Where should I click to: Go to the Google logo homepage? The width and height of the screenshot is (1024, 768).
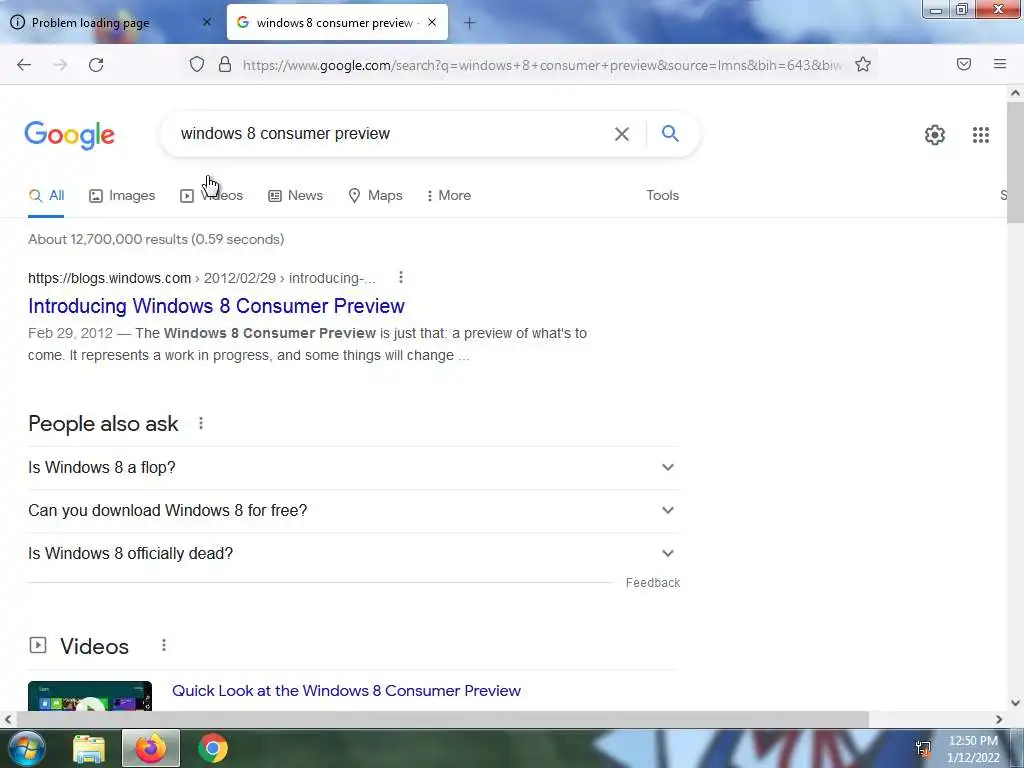[x=70, y=135]
